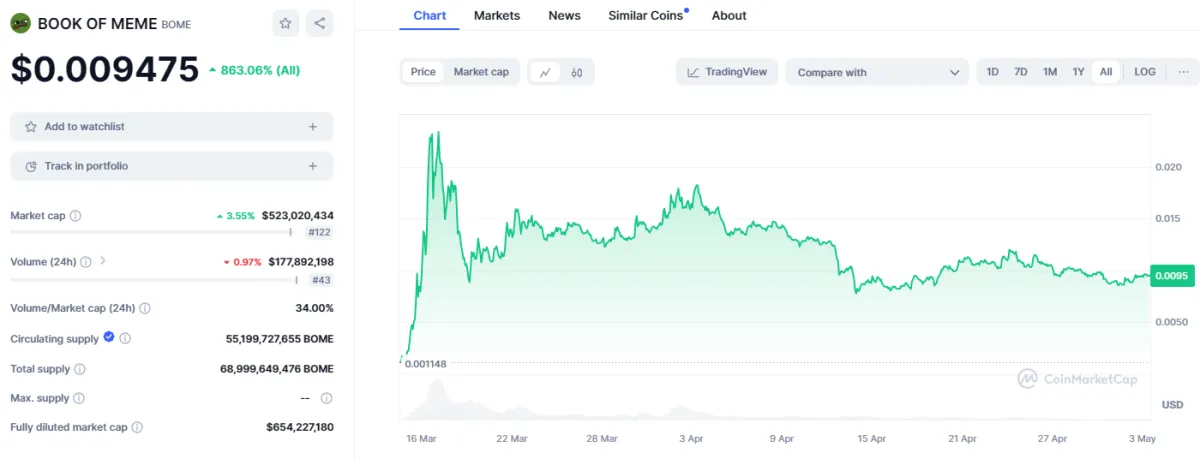Screen dimensions: 1200x459
Task: Enable the LOG scale toggle
Action: 1145,72
